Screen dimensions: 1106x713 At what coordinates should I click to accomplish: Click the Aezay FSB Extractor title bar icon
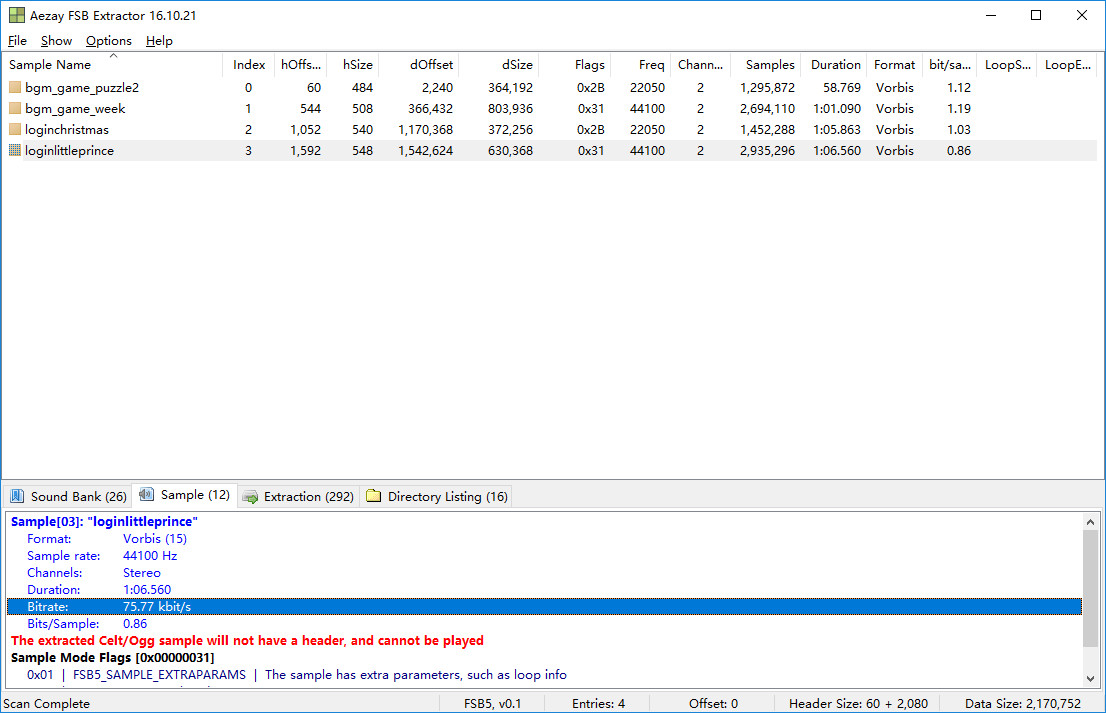16,15
